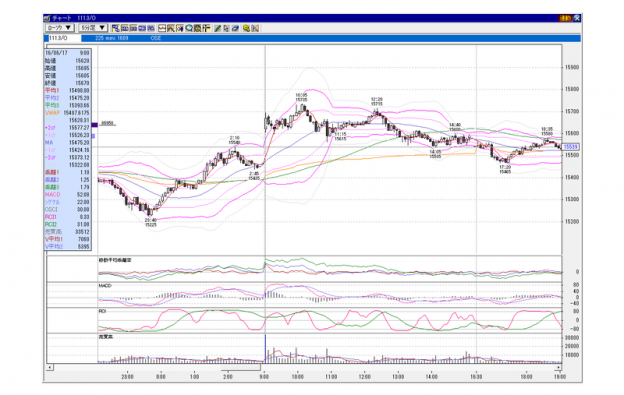Open the 5-minute timeframe dropdown
This screenshot has height=395, width=624.
point(93,28)
